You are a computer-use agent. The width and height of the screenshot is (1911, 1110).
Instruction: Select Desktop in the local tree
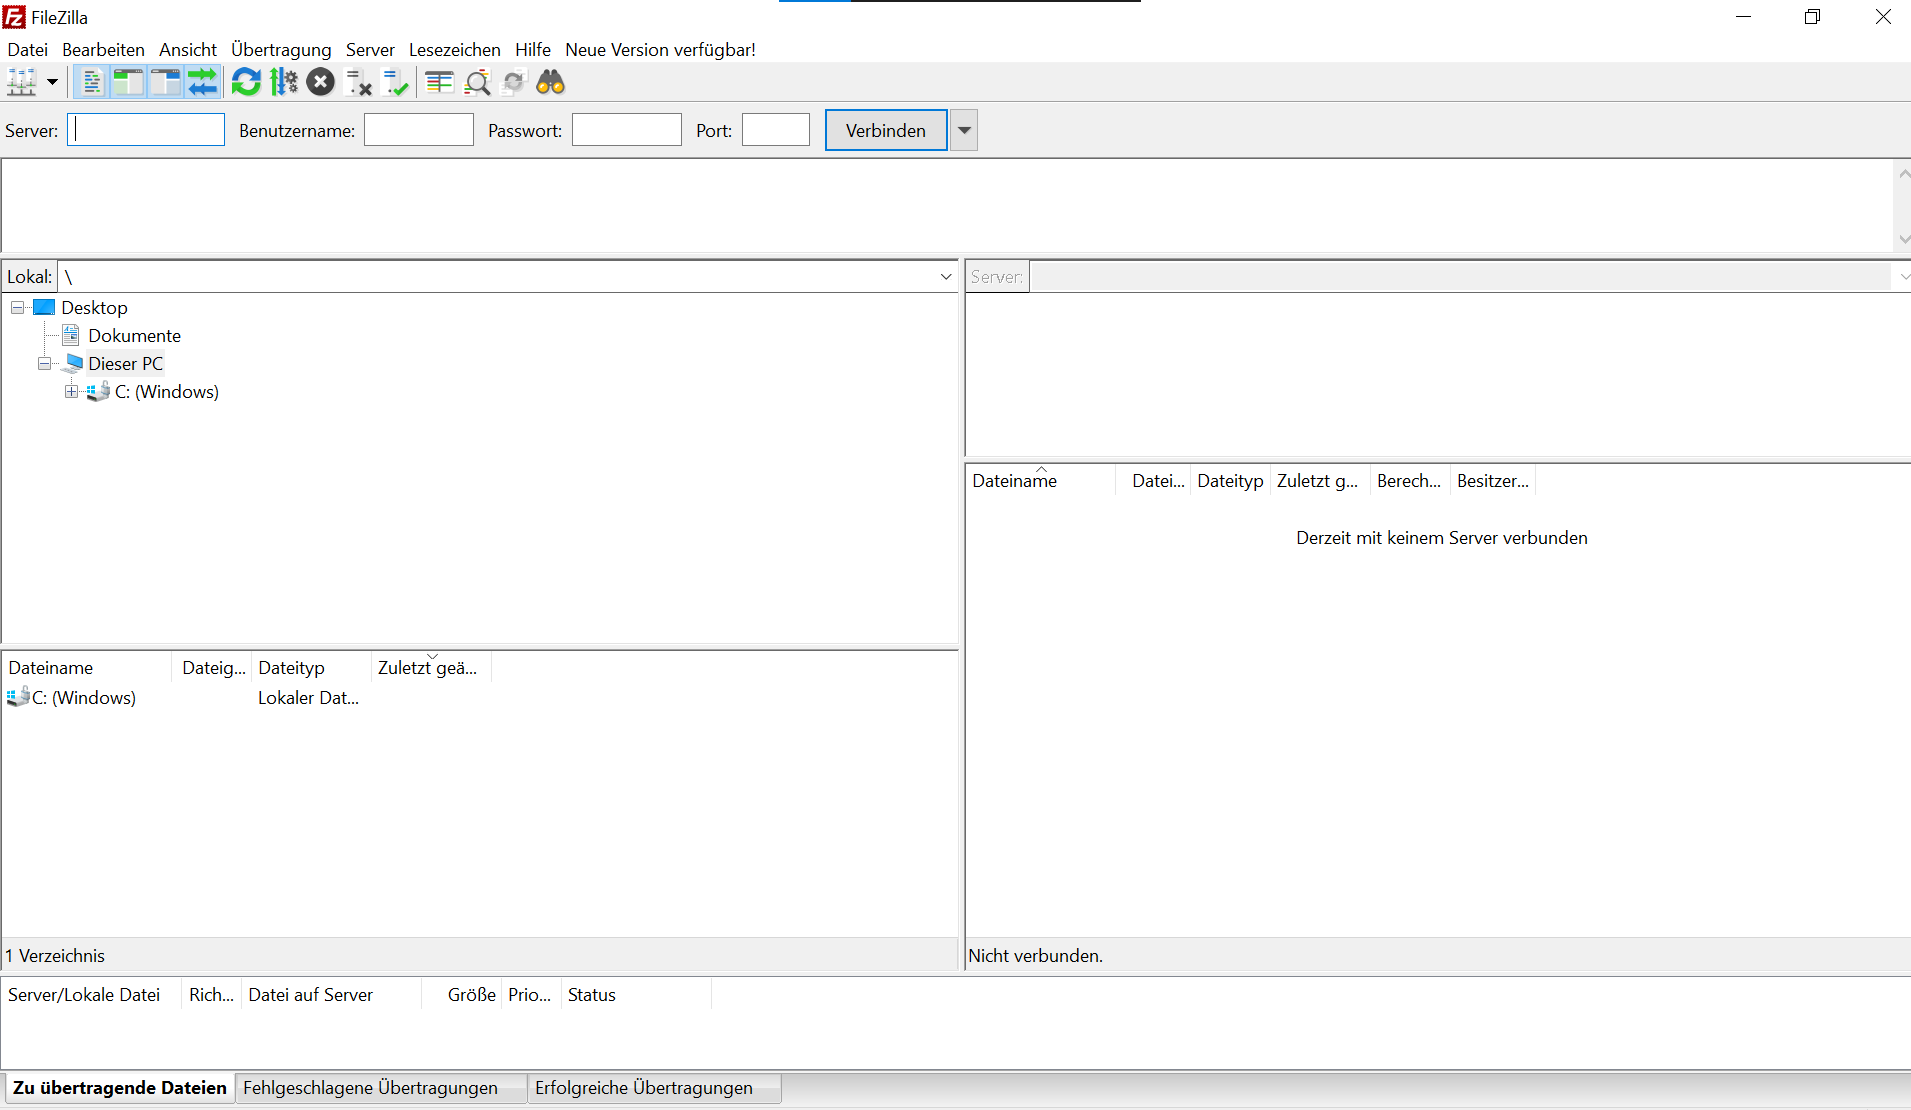click(94, 308)
